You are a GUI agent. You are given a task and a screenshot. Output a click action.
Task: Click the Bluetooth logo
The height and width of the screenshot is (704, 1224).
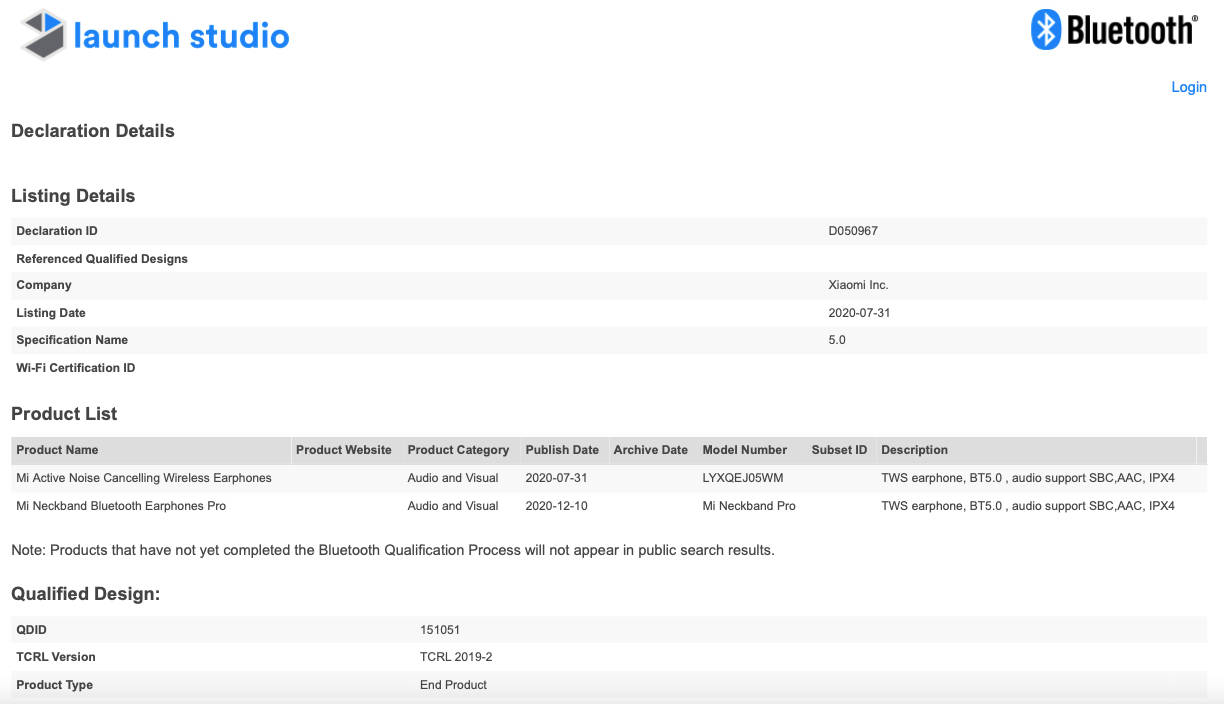1113,30
